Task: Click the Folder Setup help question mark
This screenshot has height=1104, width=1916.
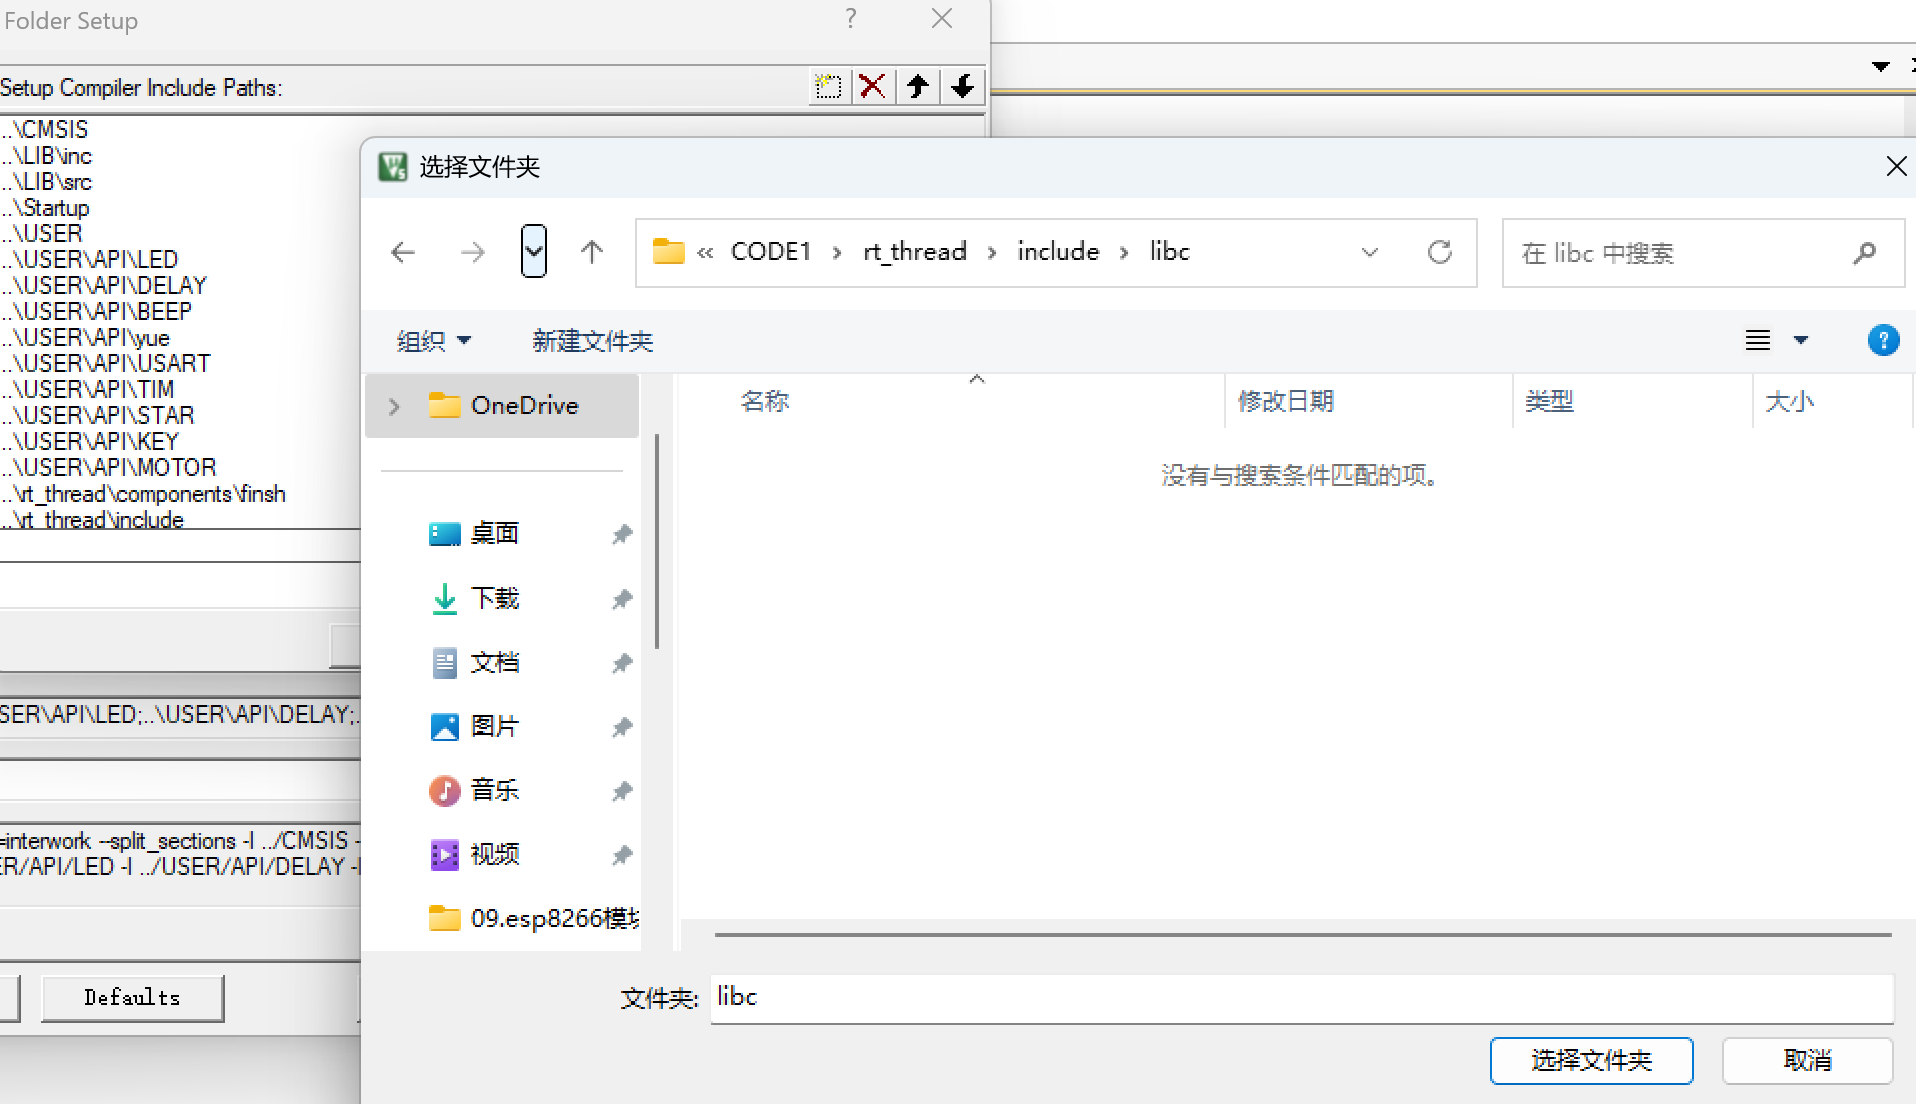Action: point(850,19)
